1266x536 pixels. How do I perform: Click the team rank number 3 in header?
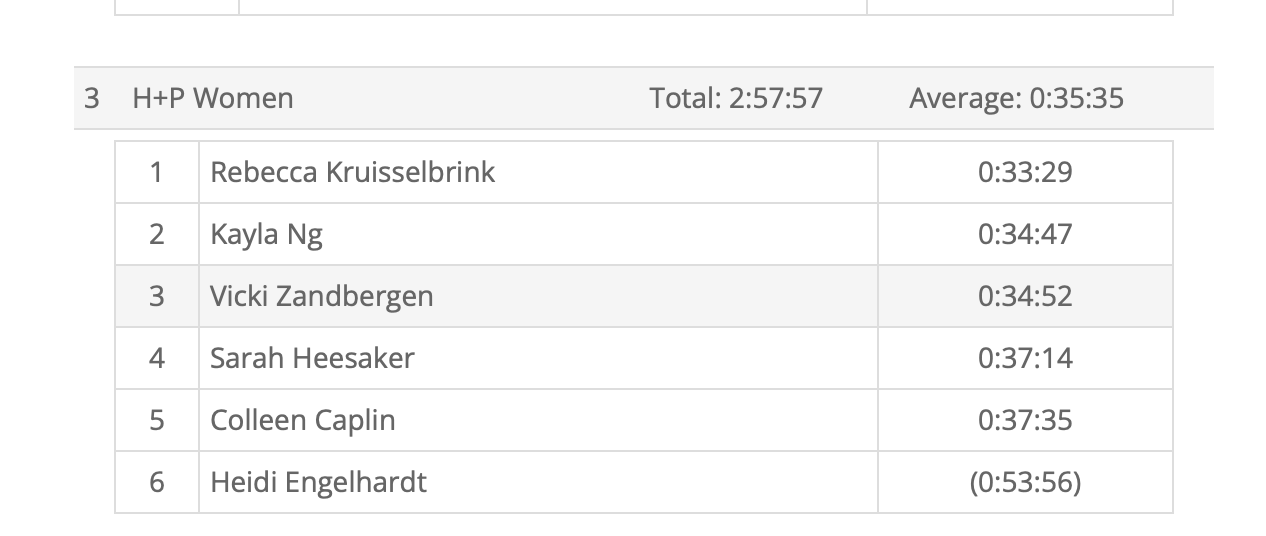coord(92,98)
